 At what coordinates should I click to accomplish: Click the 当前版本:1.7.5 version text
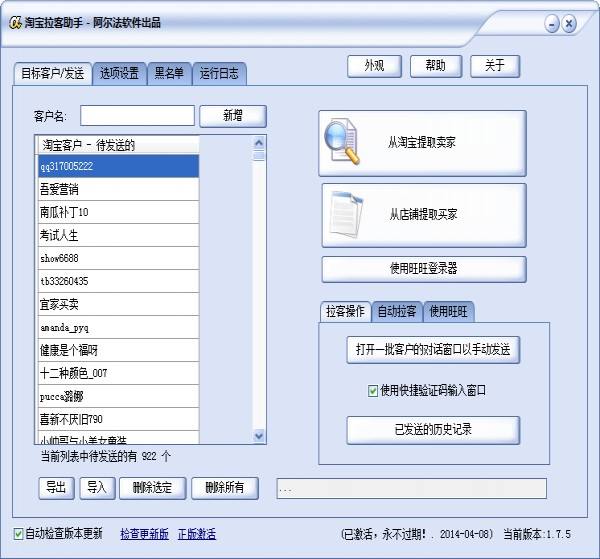(x=537, y=534)
